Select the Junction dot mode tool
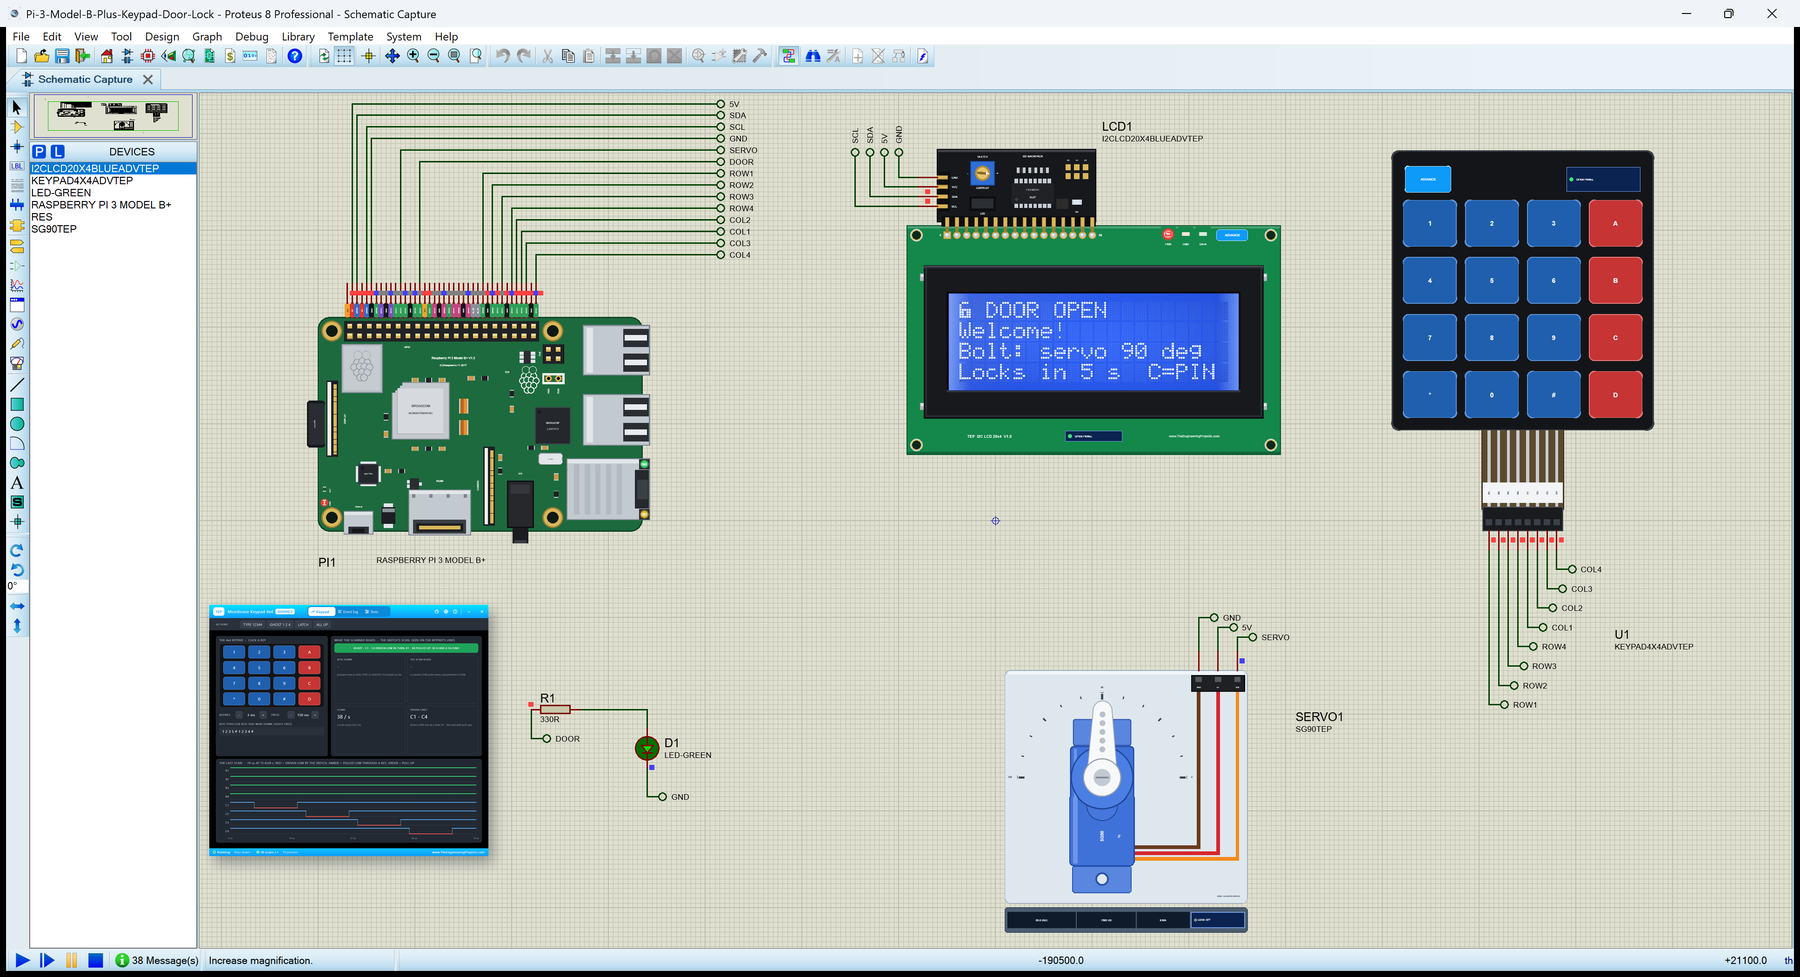Viewport: 1800px width, 977px height. pyautogui.click(x=17, y=147)
